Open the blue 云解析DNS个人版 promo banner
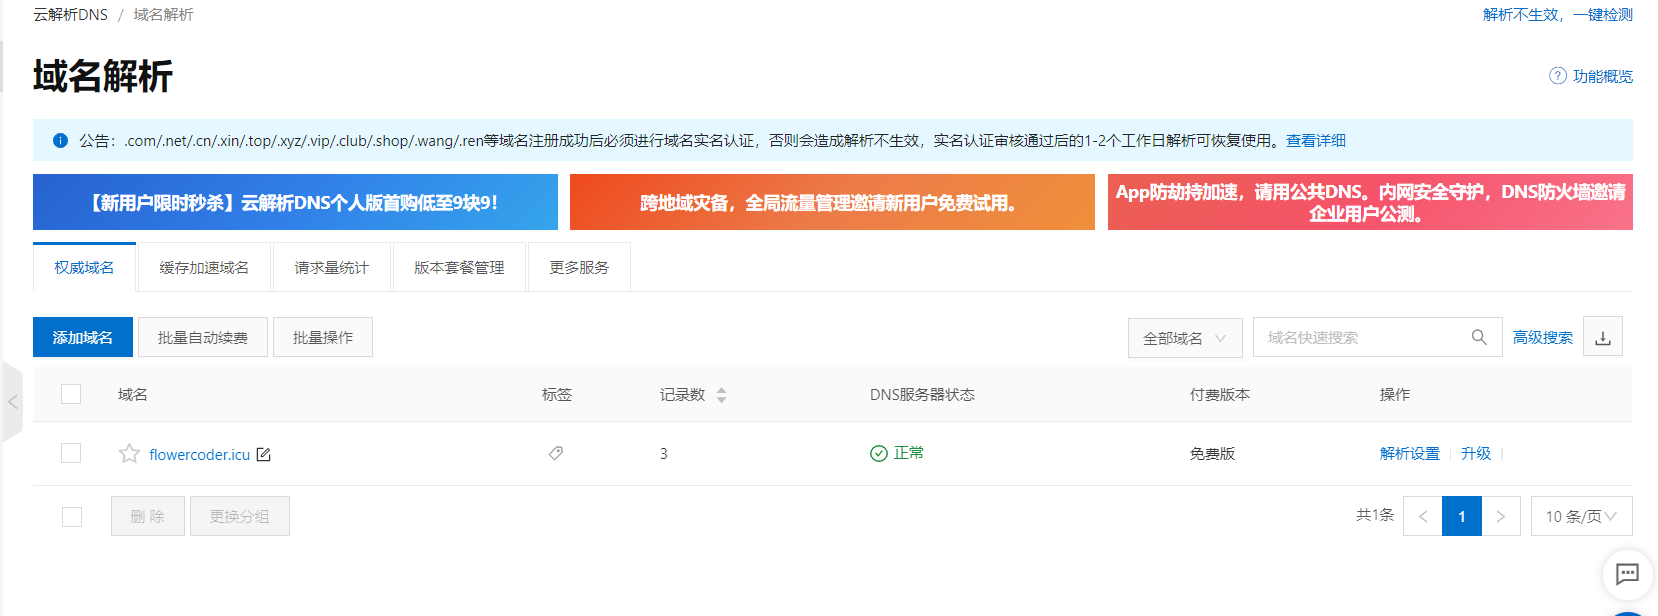The image size is (1658, 616). click(x=295, y=202)
